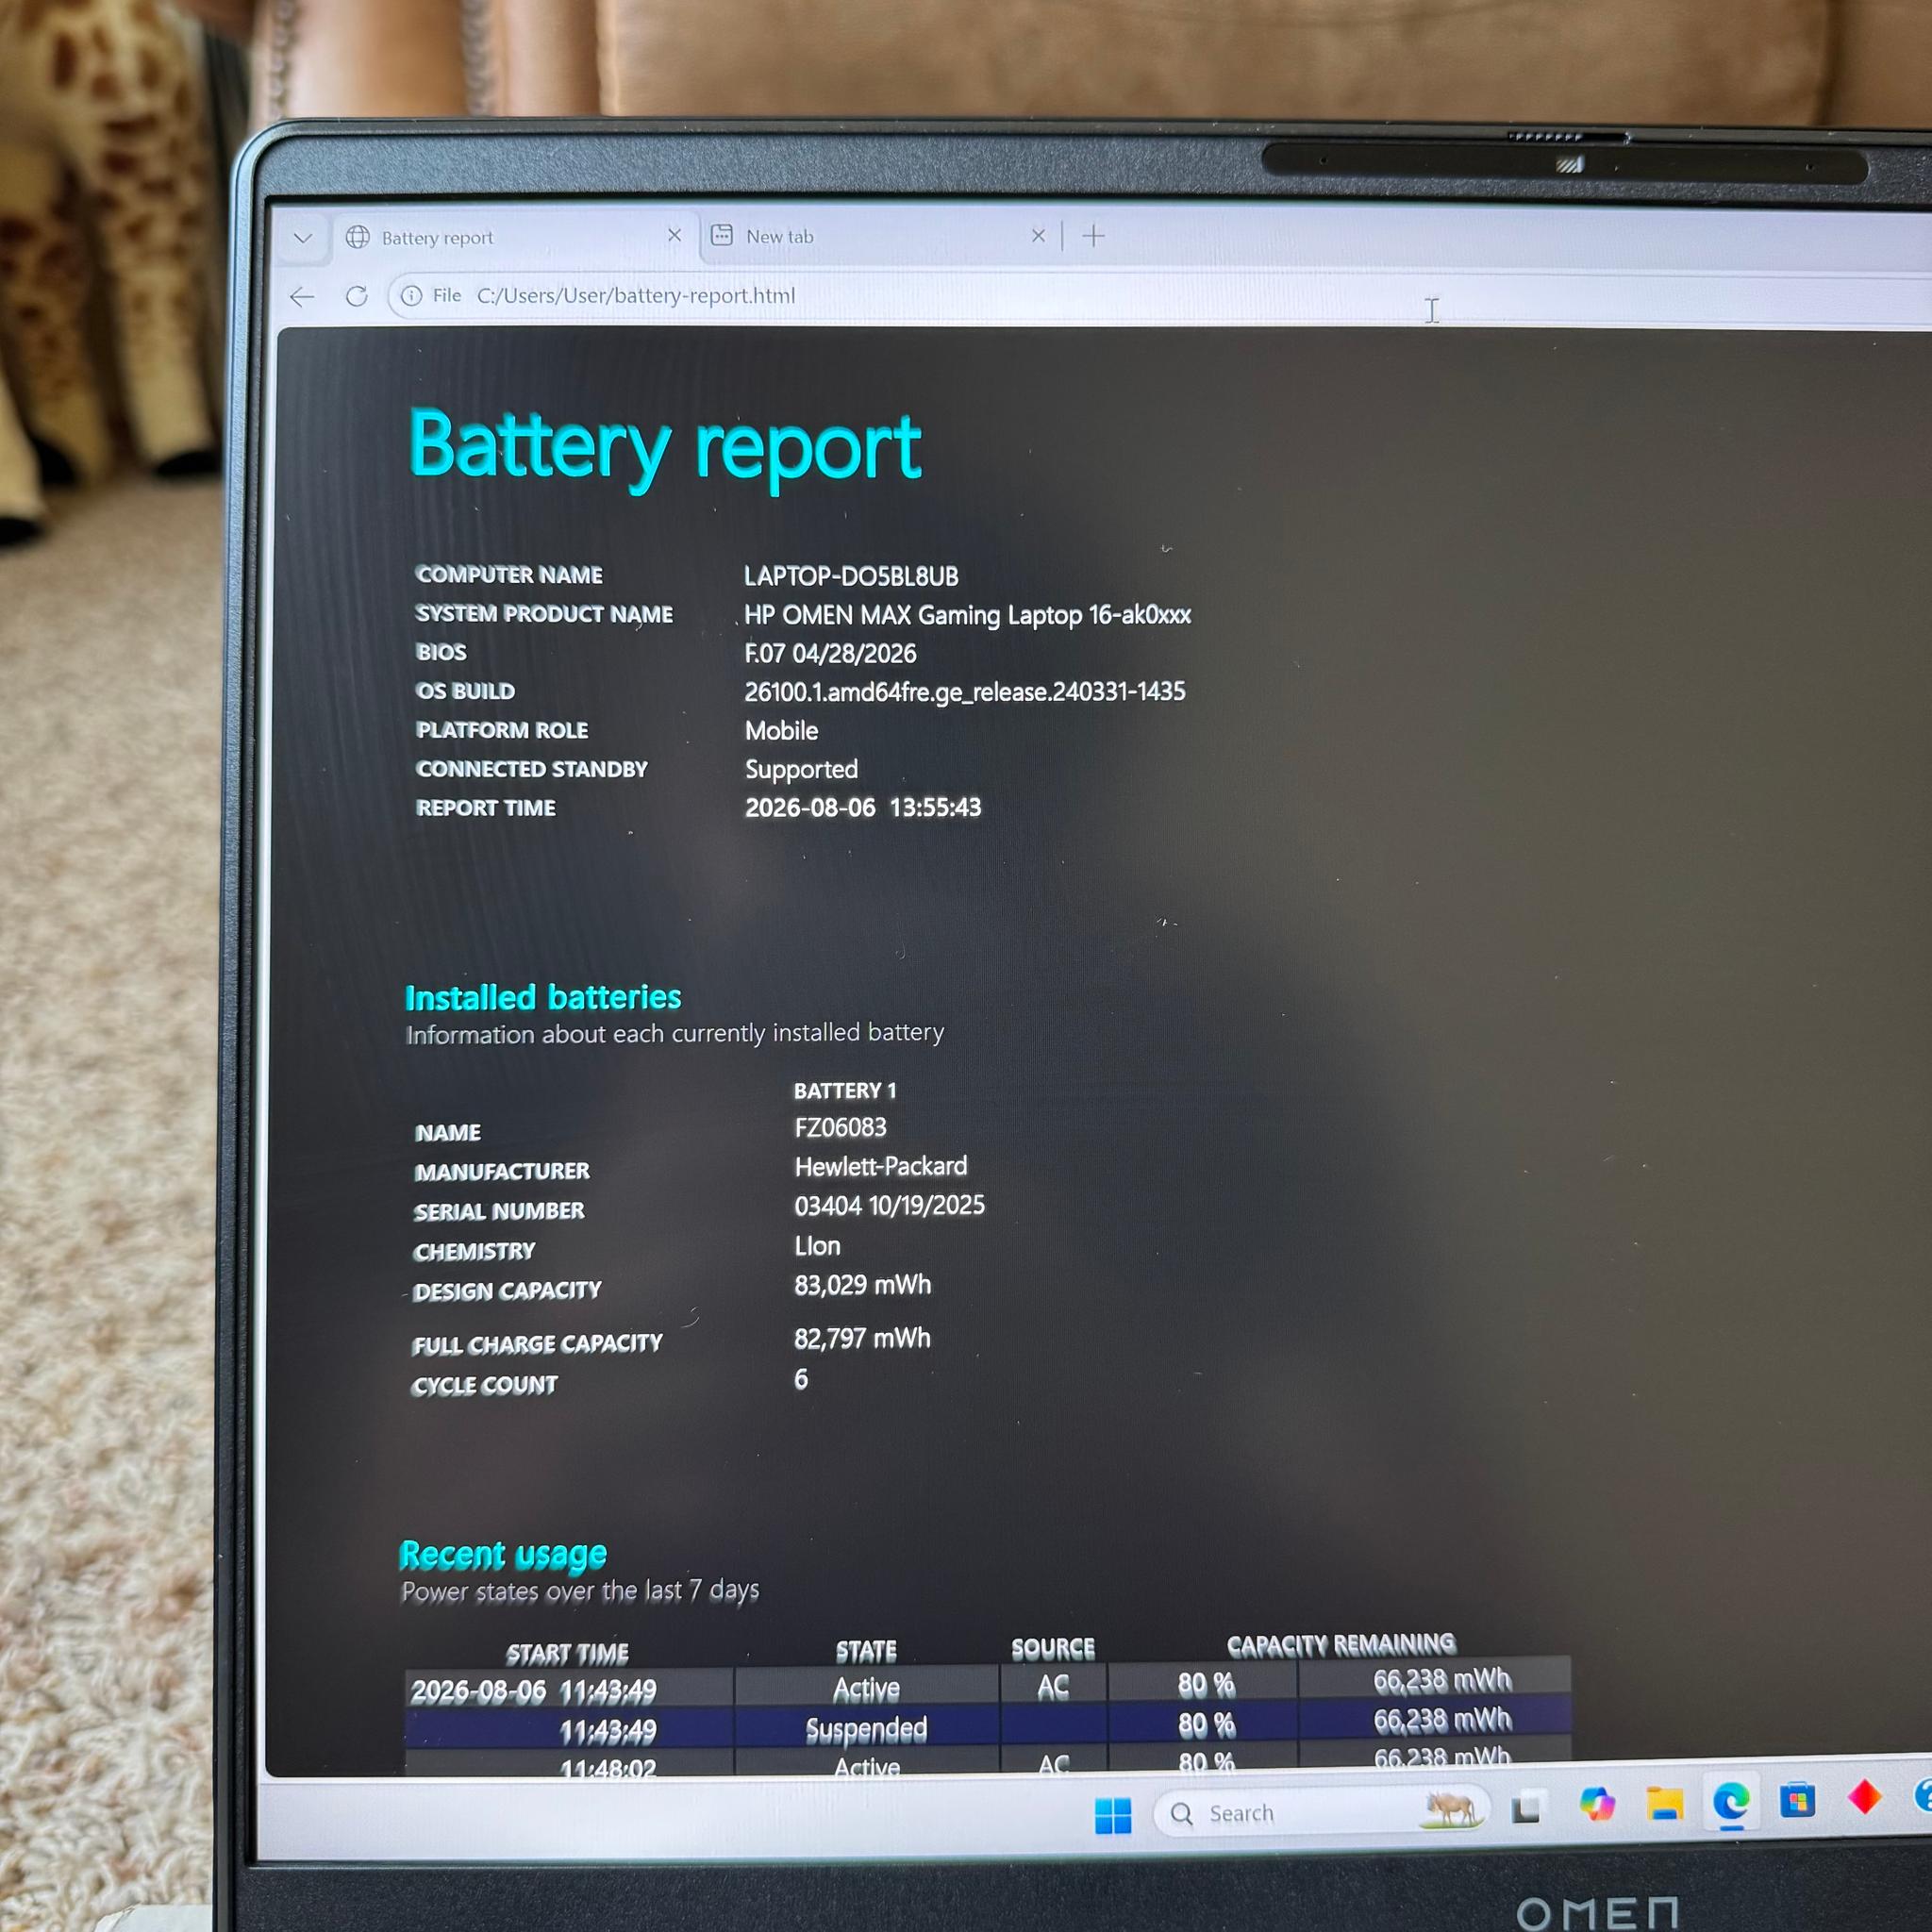Click the file info icon in address bar

point(411,295)
